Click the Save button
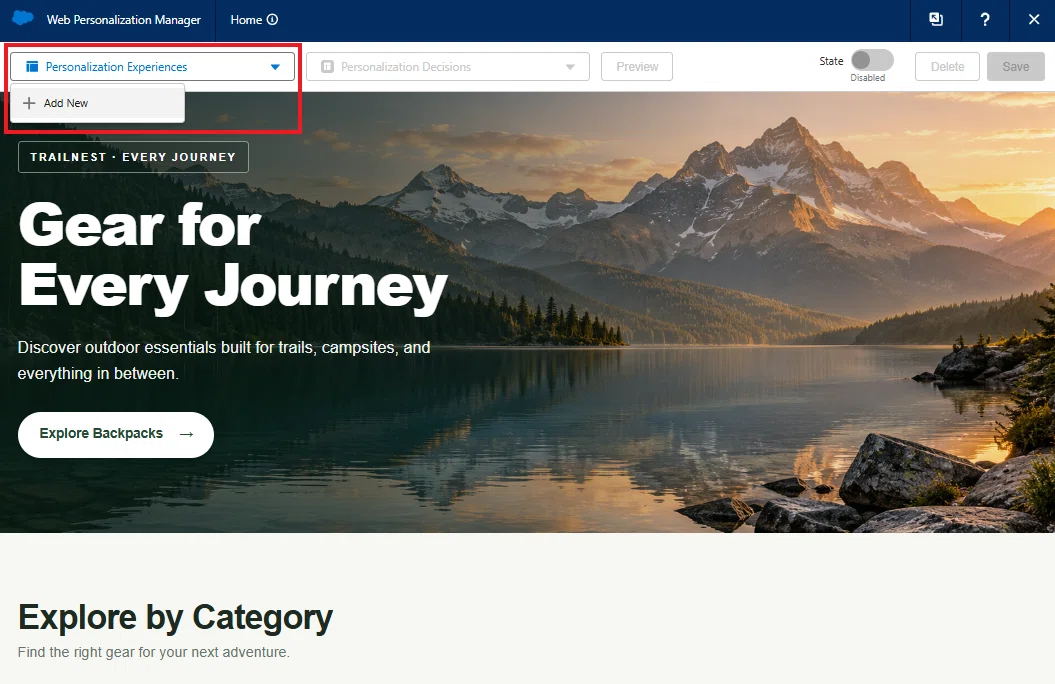Image resolution: width=1055 pixels, height=684 pixels. point(1016,67)
